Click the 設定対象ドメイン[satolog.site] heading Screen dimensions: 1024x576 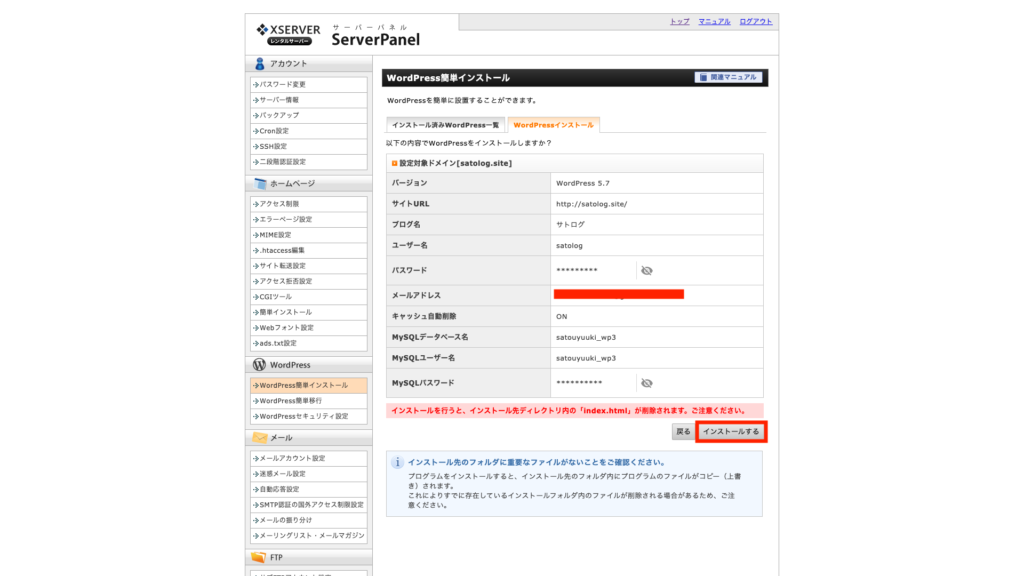(x=455, y=163)
